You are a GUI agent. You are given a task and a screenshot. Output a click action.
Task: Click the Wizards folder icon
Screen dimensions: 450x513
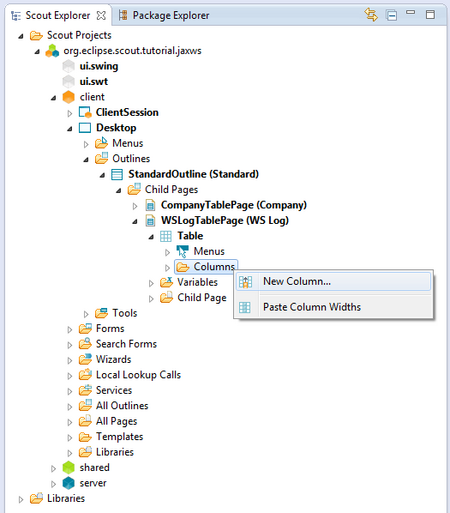(85, 359)
